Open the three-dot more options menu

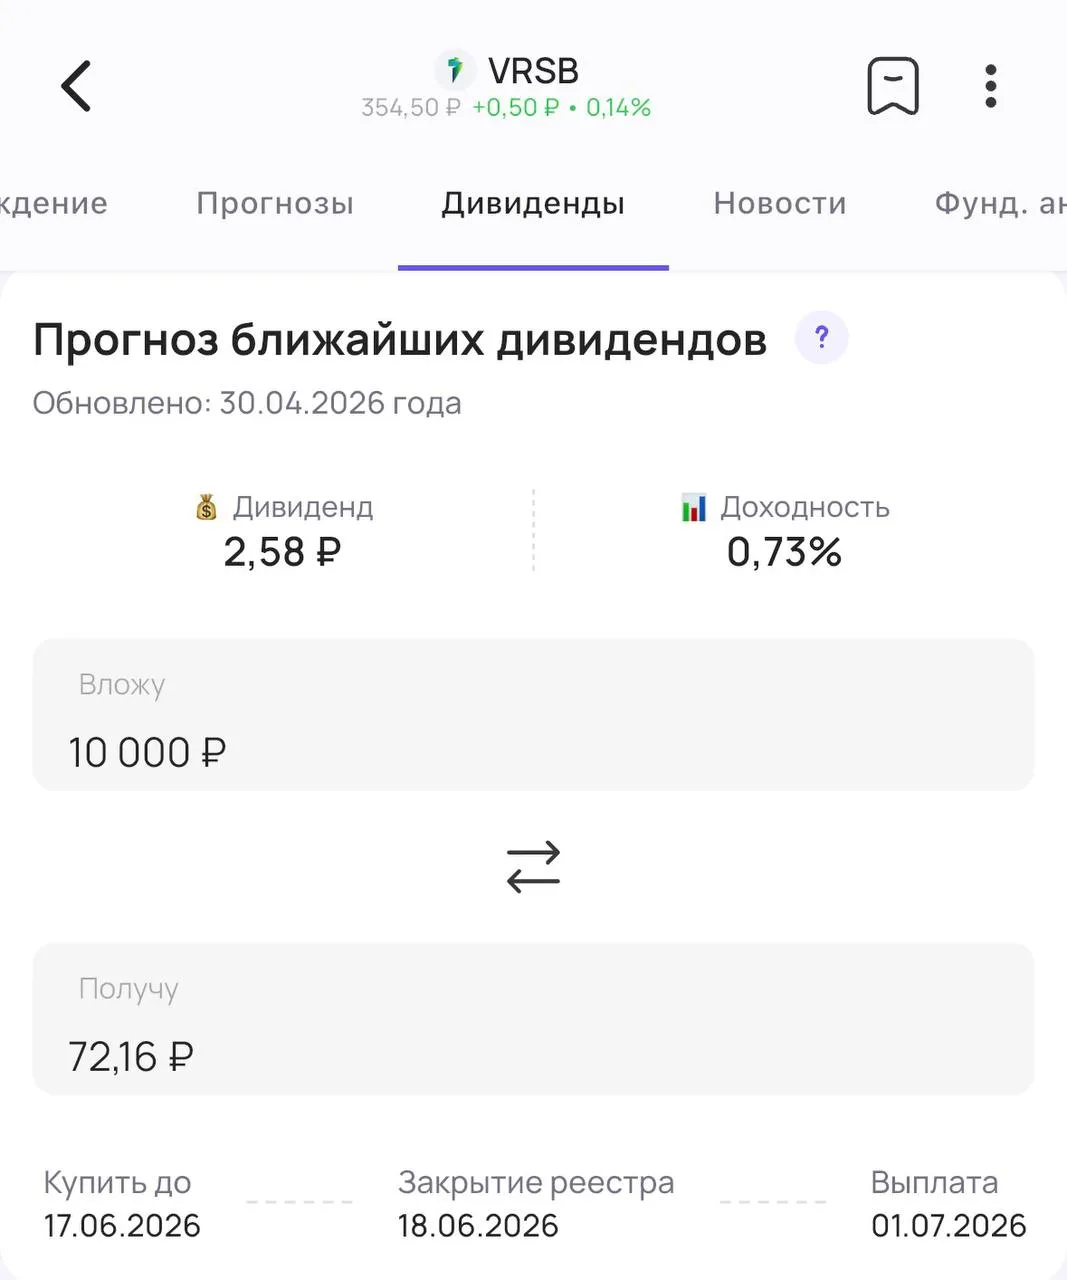(x=990, y=86)
